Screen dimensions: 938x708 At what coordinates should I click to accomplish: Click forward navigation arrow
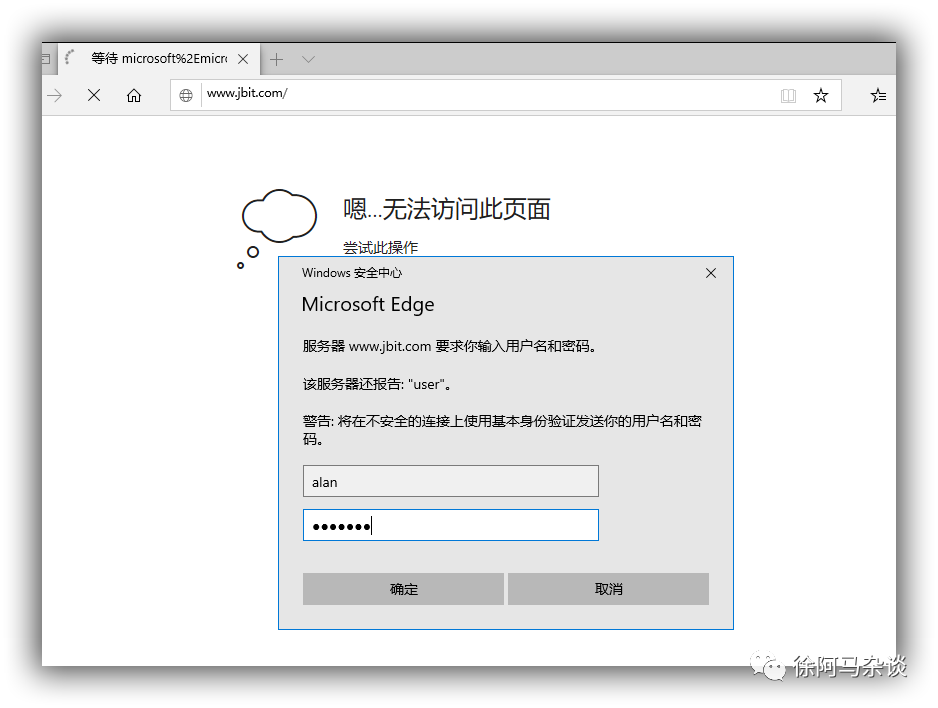point(54,95)
